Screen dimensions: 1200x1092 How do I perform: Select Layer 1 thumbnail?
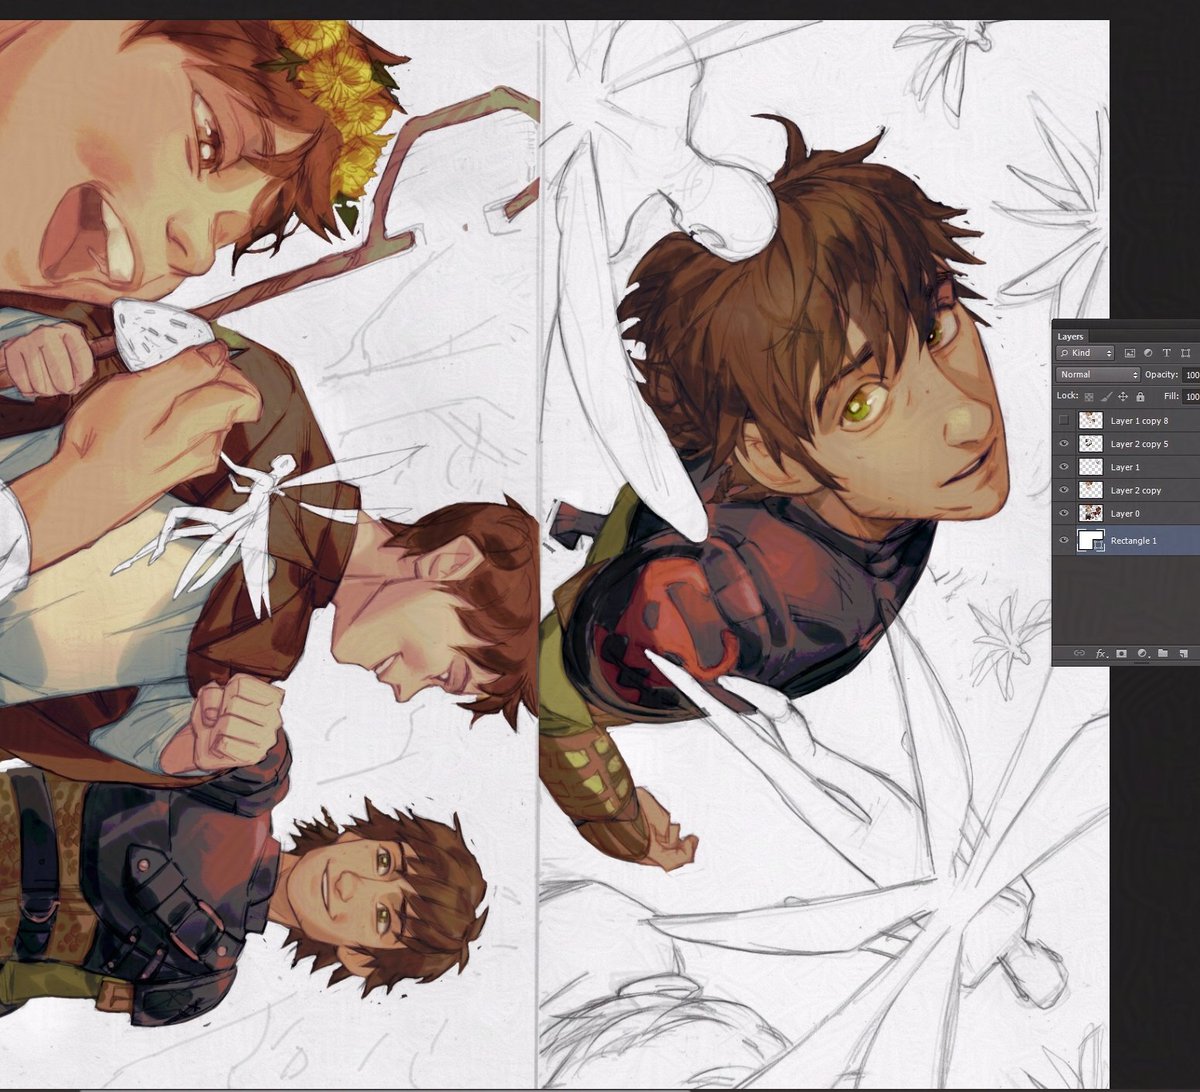coord(1091,467)
